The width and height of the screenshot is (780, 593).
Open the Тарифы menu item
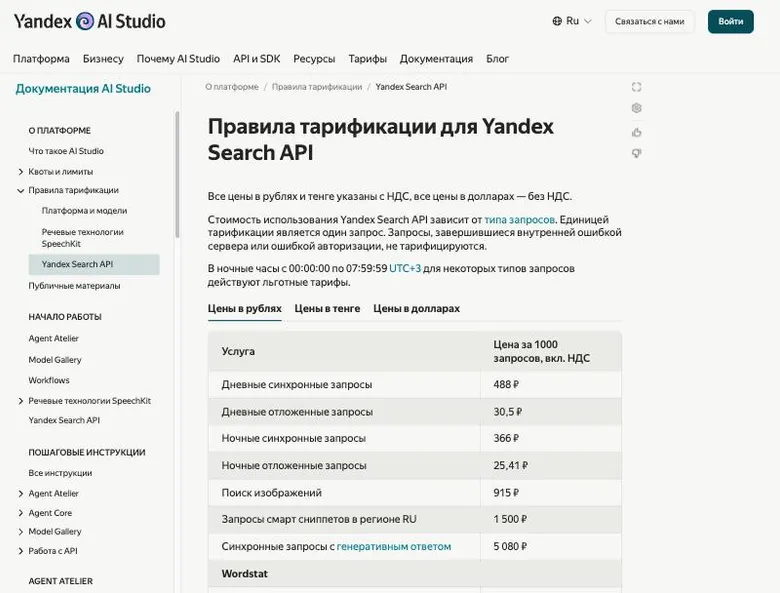click(x=368, y=59)
